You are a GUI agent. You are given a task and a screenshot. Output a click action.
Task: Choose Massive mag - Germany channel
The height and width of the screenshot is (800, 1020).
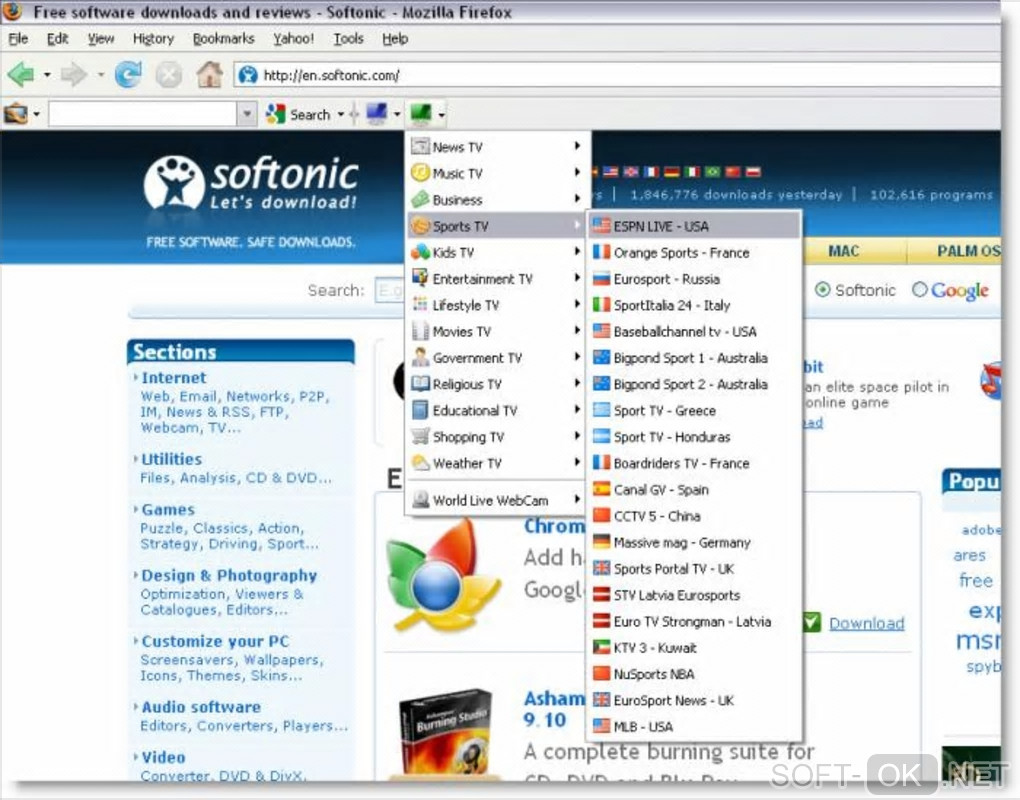click(x=694, y=542)
